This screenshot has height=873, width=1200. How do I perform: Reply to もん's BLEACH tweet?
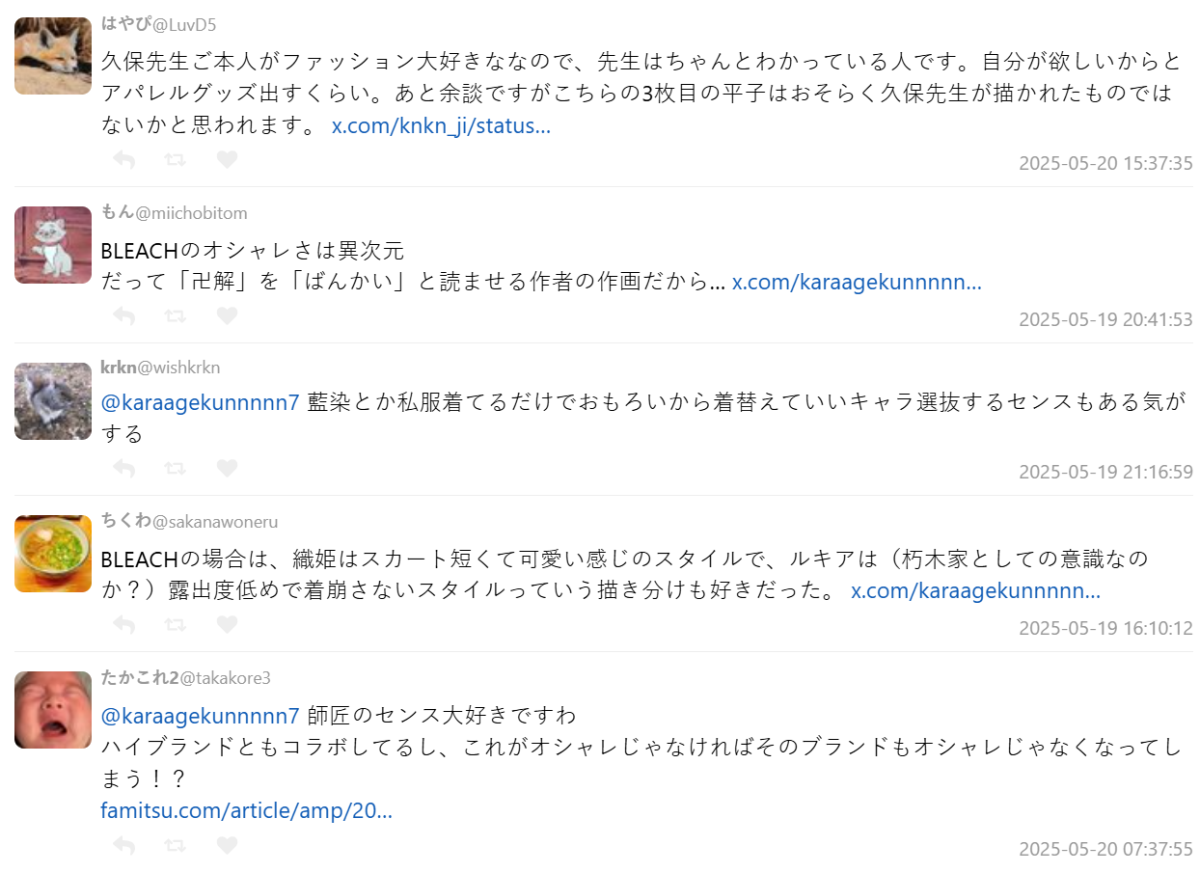pyautogui.click(x=124, y=316)
